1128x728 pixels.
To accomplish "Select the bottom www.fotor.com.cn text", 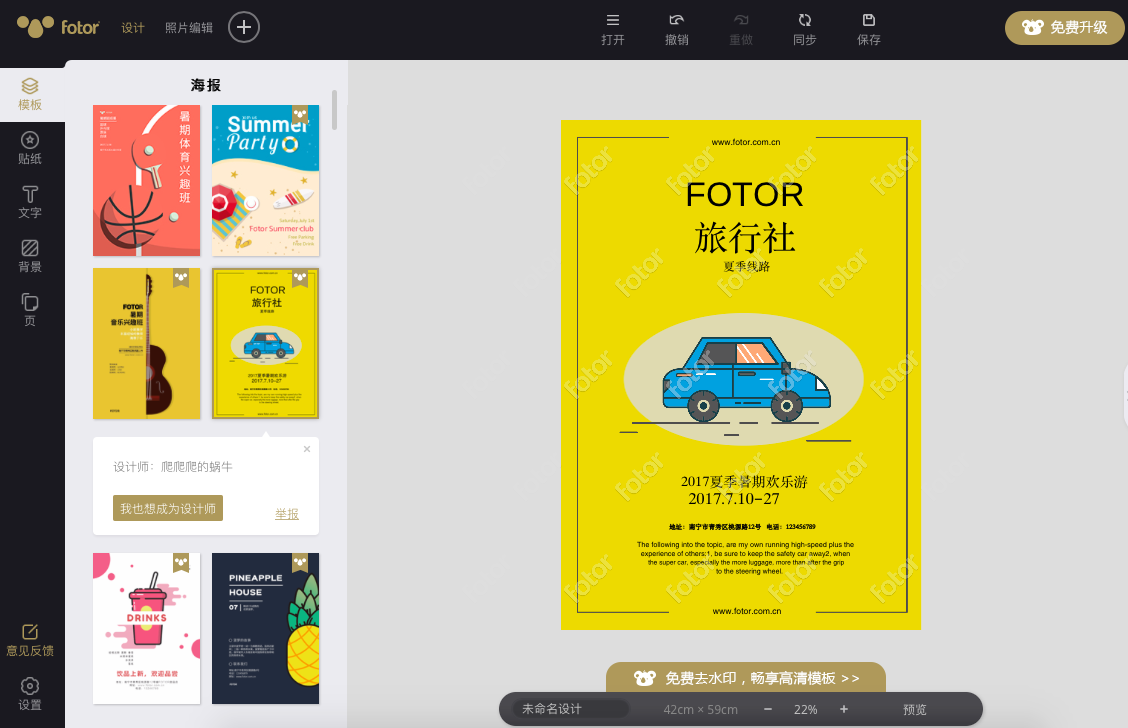I will tap(747, 611).
